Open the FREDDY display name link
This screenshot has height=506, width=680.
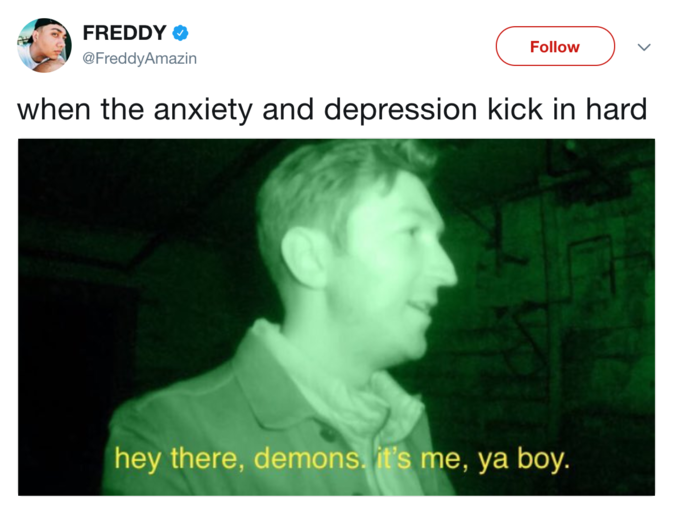click(124, 33)
